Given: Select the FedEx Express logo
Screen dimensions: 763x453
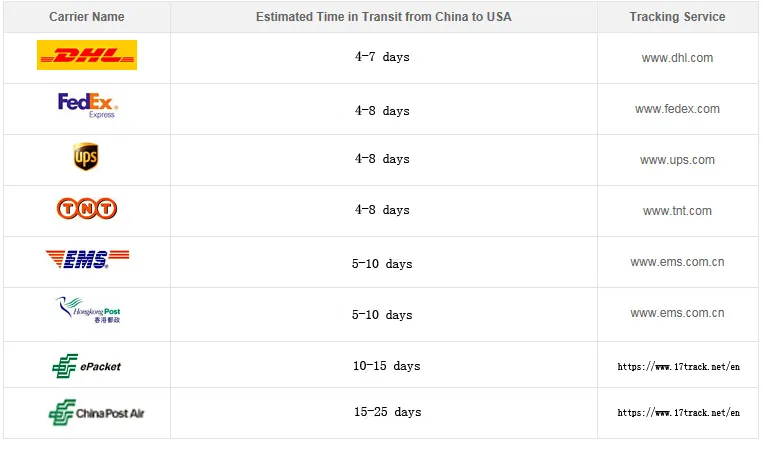Looking at the screenshot, I should 88,106.
